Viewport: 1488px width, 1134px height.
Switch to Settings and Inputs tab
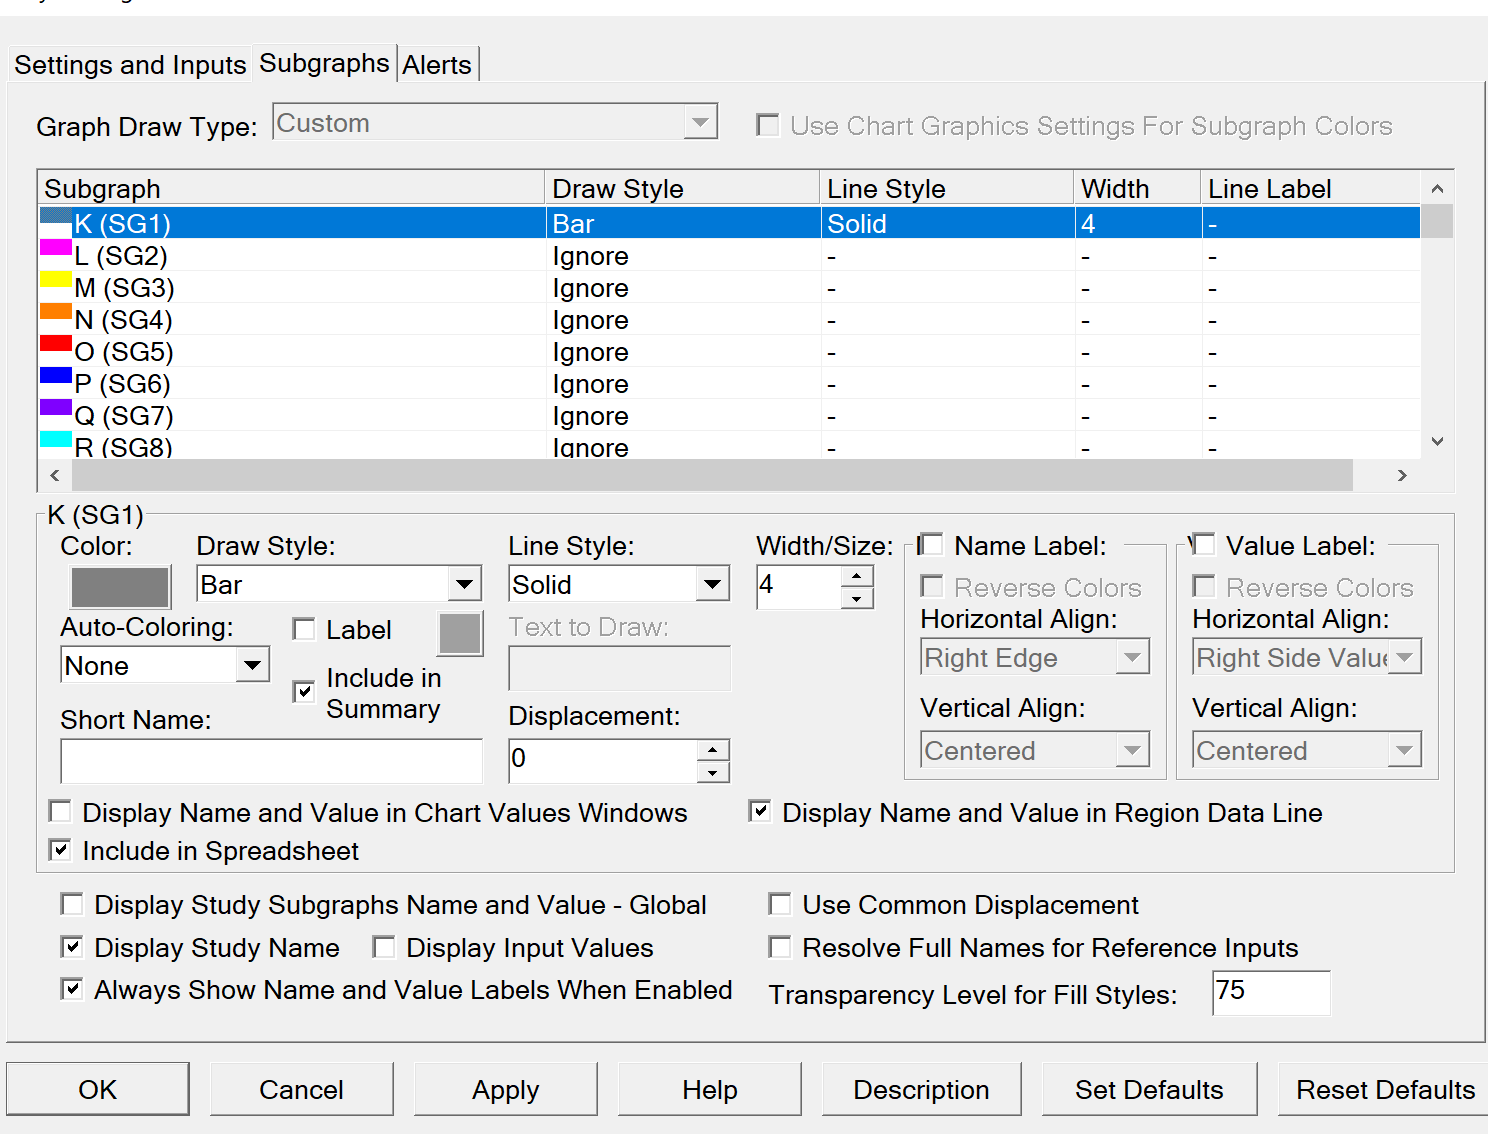click(x=130, y=65)
